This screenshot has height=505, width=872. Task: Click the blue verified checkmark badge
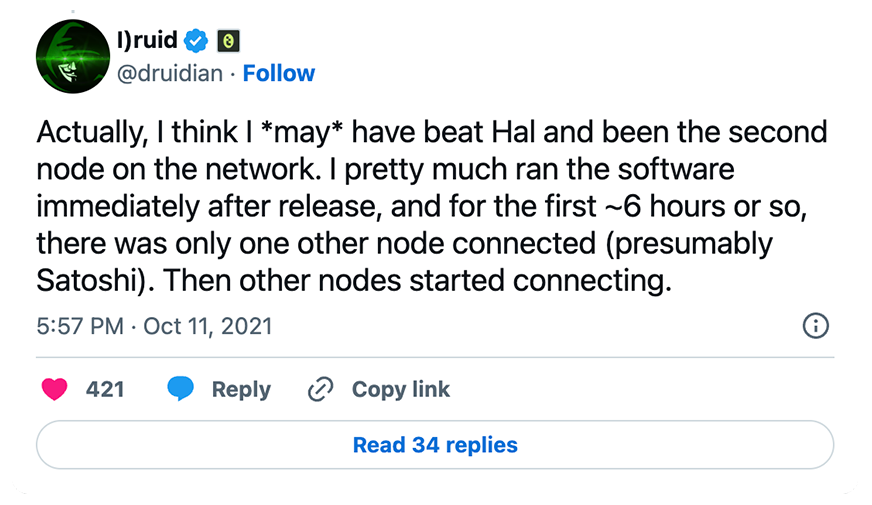198,41
